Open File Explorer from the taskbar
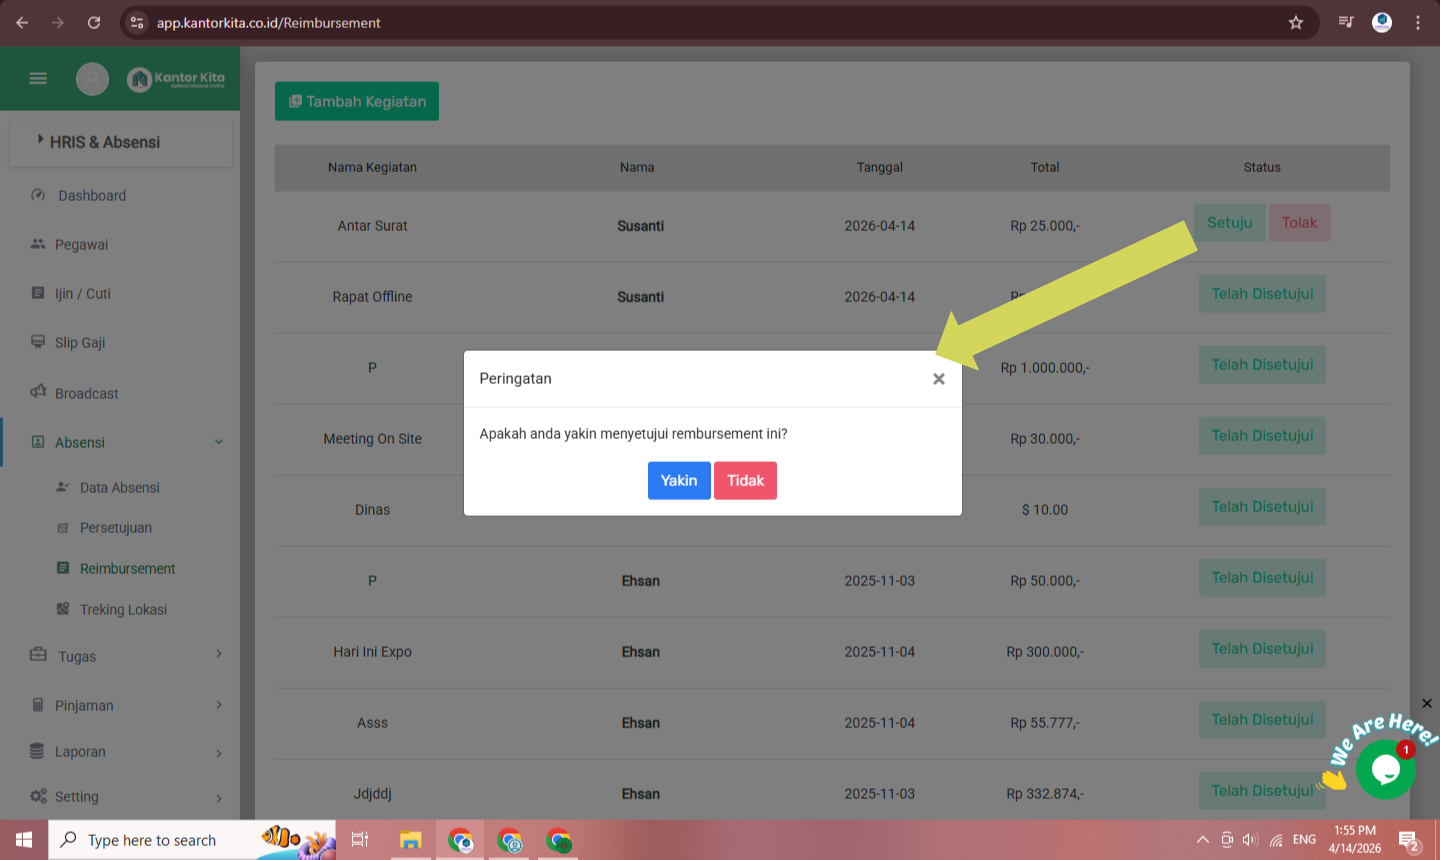1440x860 pixels. pyautogui.click(x=410, y=840)
